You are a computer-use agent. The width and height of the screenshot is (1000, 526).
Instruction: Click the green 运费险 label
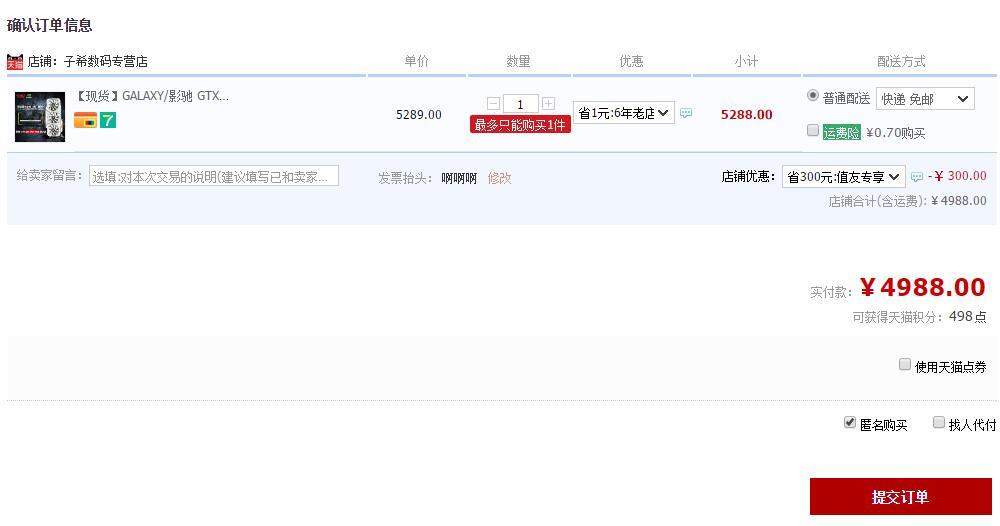(841, 133)
